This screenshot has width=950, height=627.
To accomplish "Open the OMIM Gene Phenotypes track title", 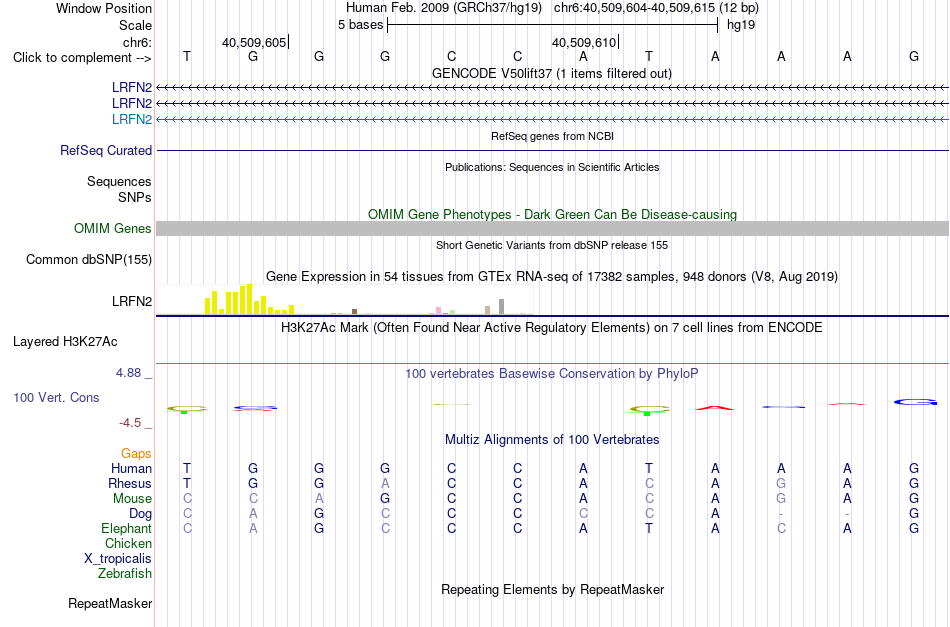I will pos(552,214).
